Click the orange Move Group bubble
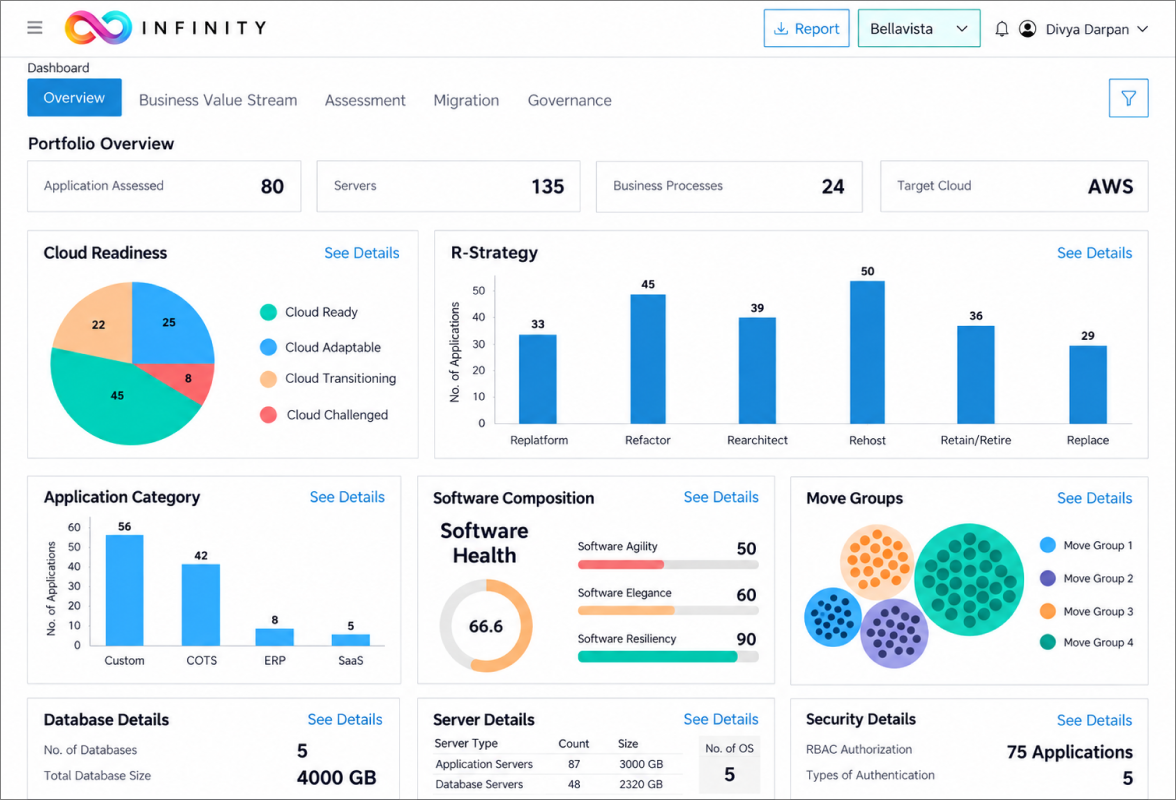Image resolution: width=1176 pixels, height=800 pixels. point(875,561)
